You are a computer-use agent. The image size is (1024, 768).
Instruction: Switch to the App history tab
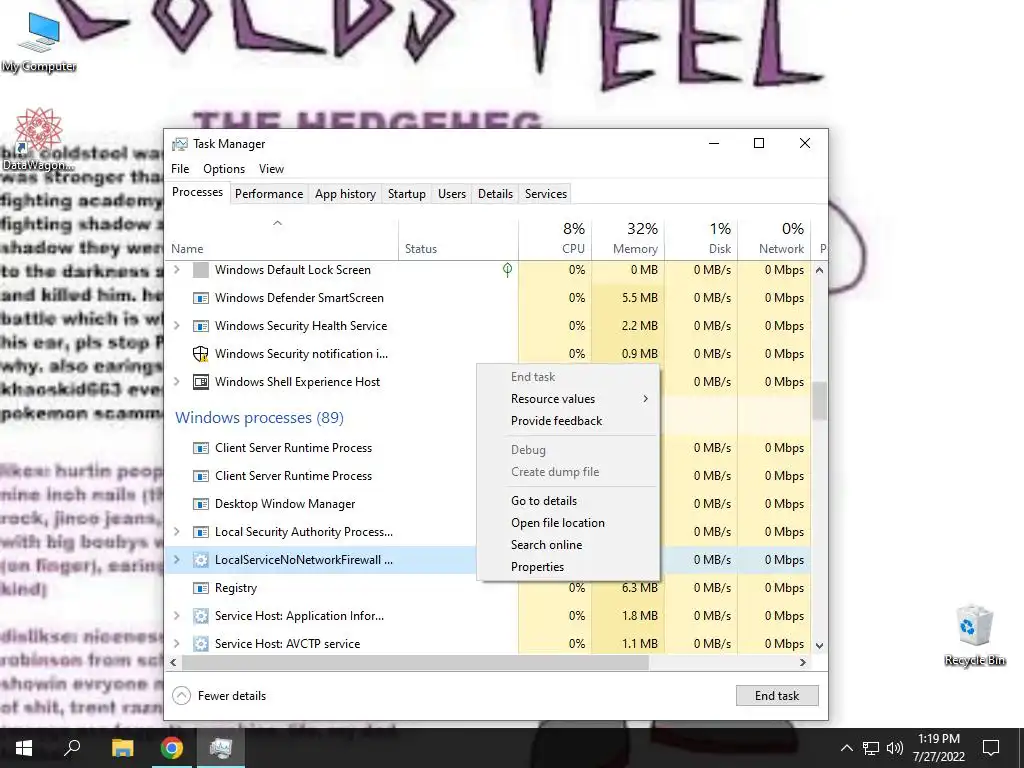345,194
